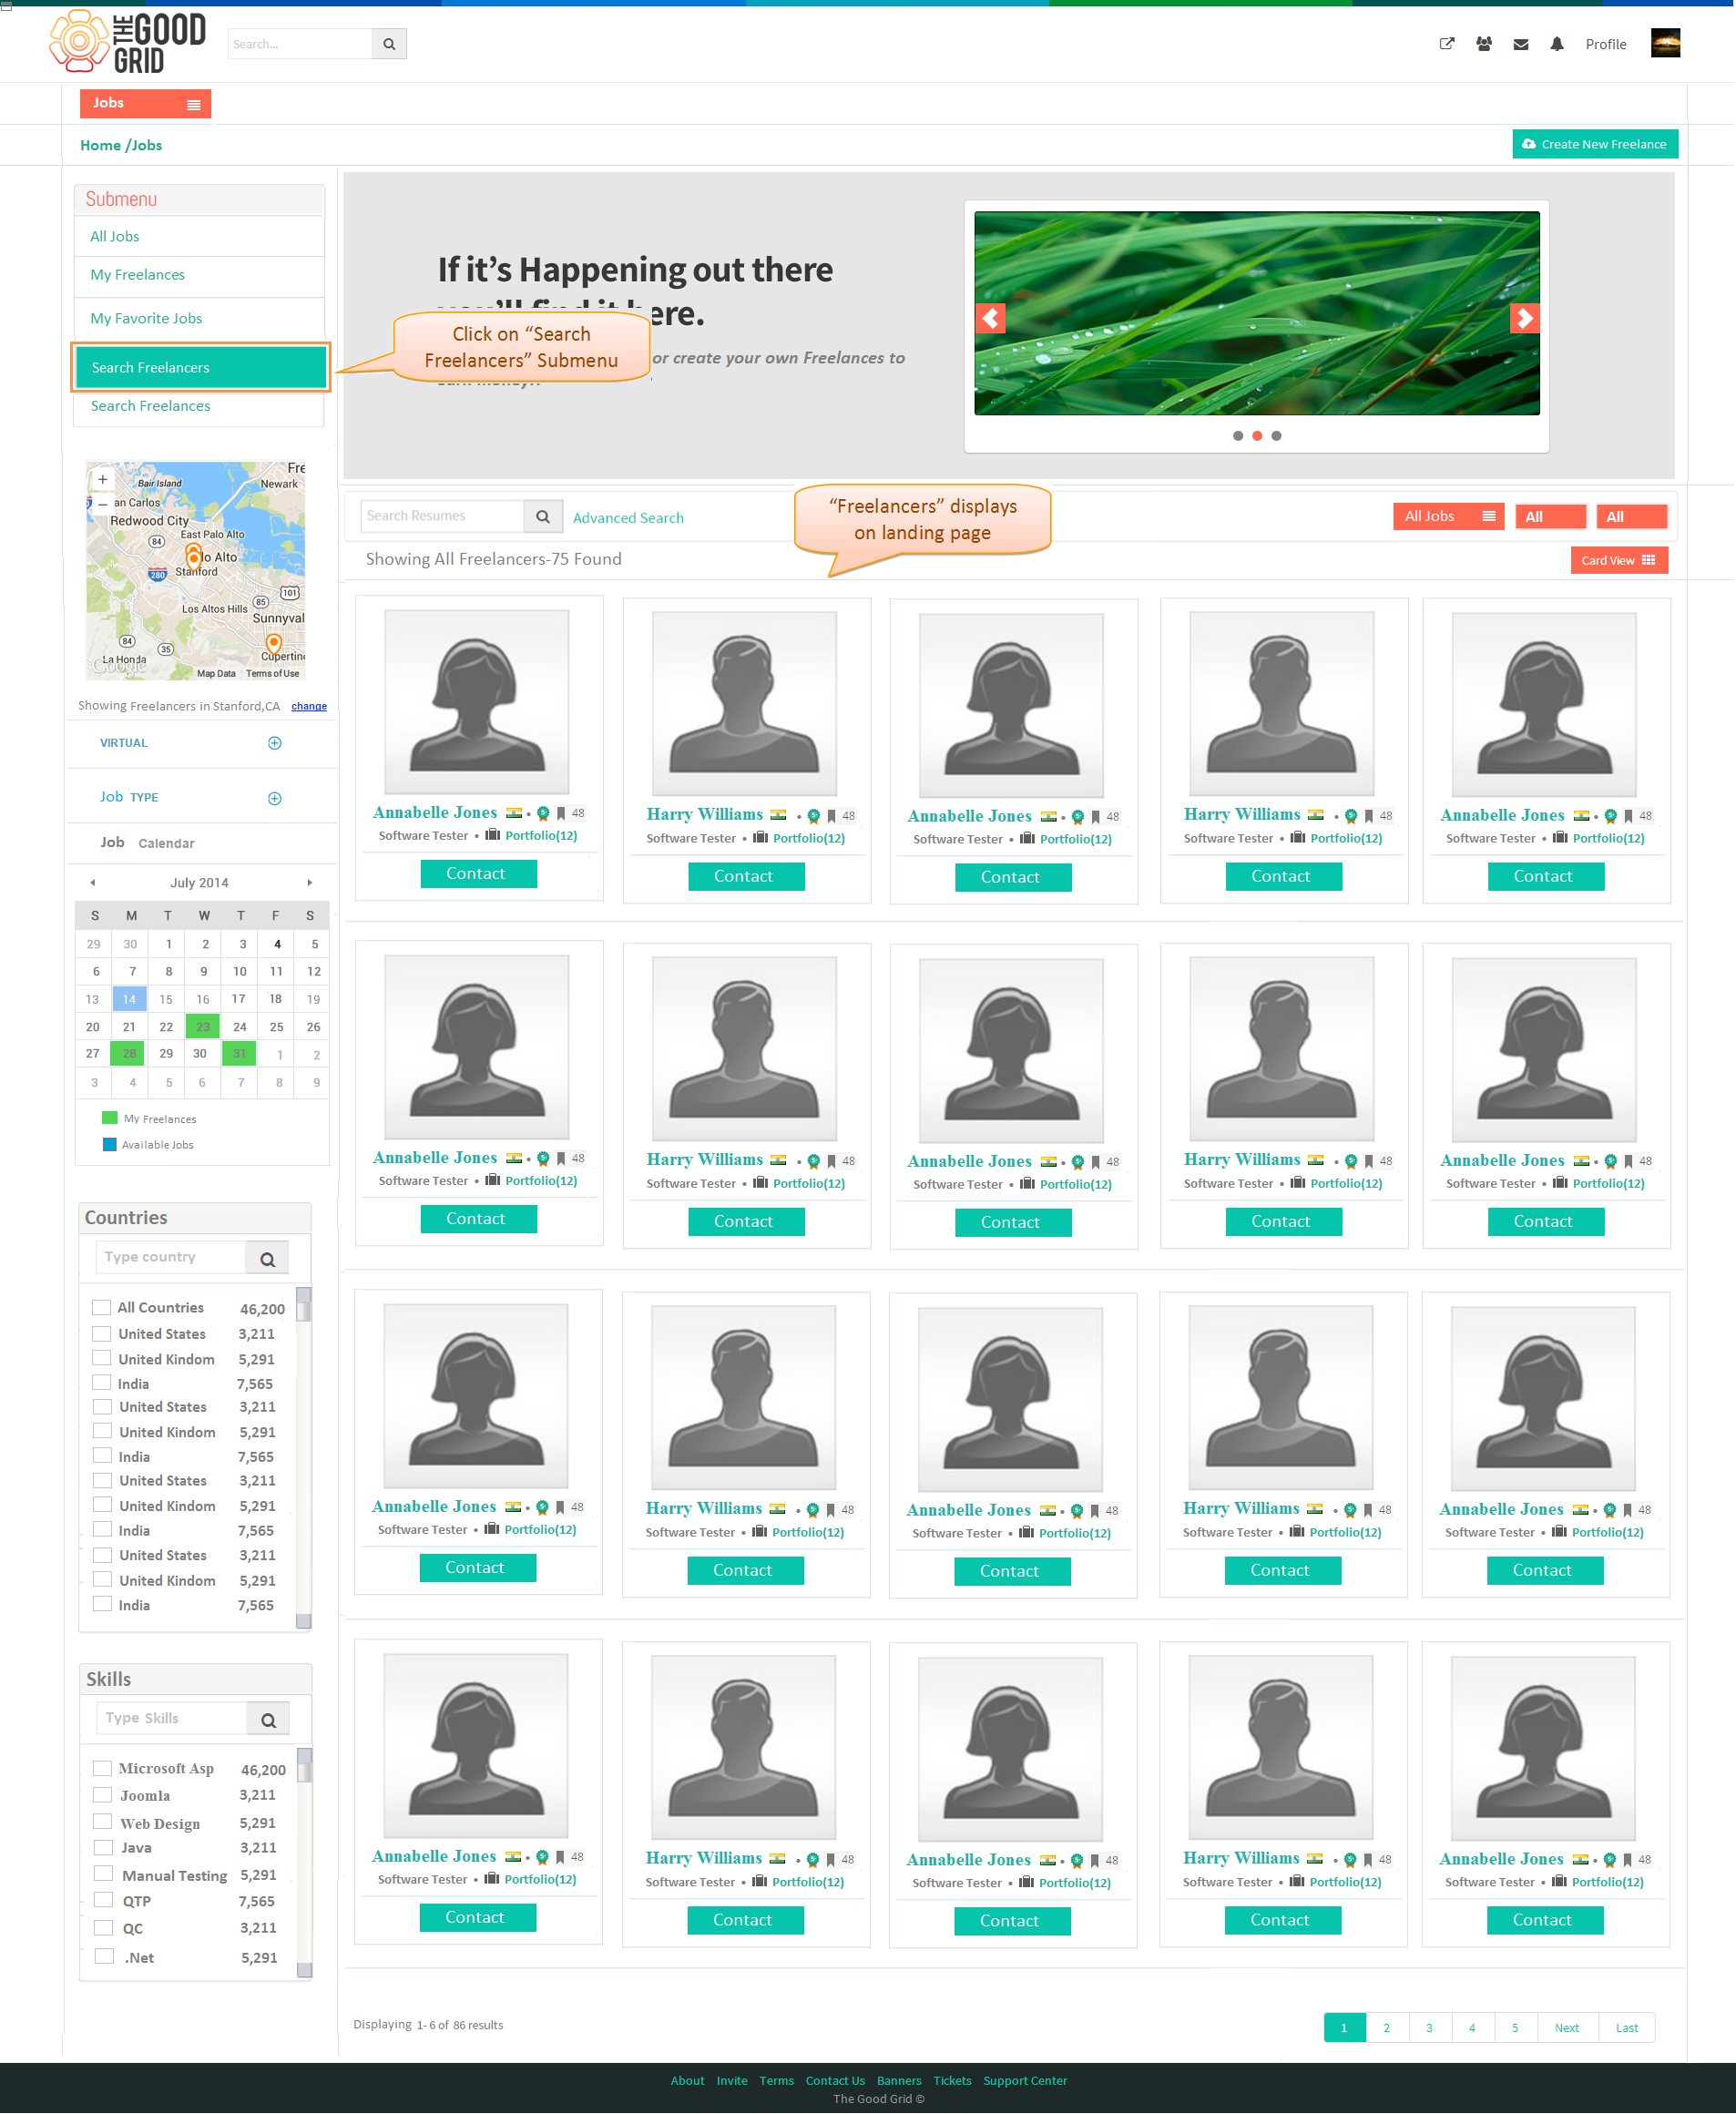Click the Last pagination button
The image size is (1736, 2114).
pyautogui.click(x=1626, y=2029)
